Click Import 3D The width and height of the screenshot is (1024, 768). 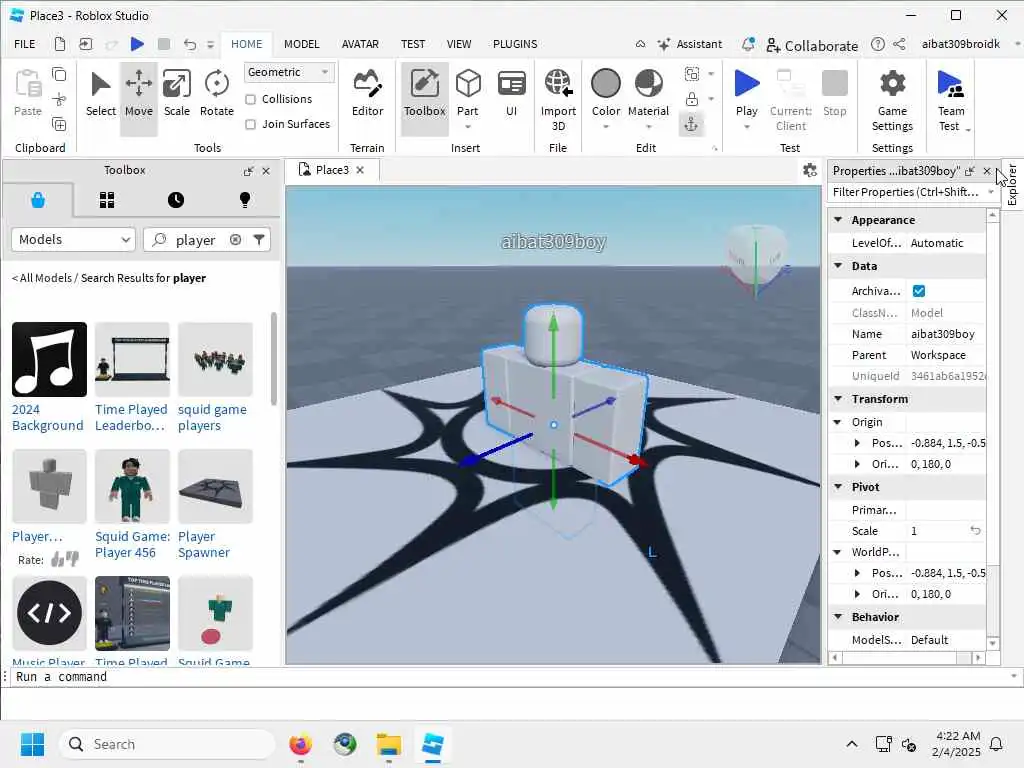coord(558,99)
